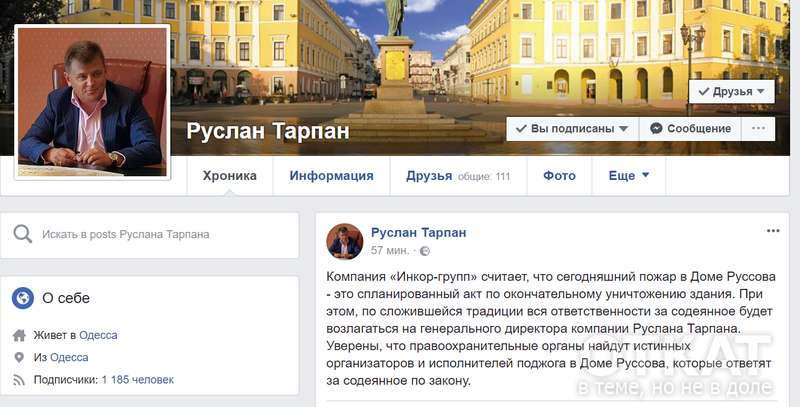Open the 1 185 человек followers link
This screenshot has width=800, height=407.
(138, 380)
